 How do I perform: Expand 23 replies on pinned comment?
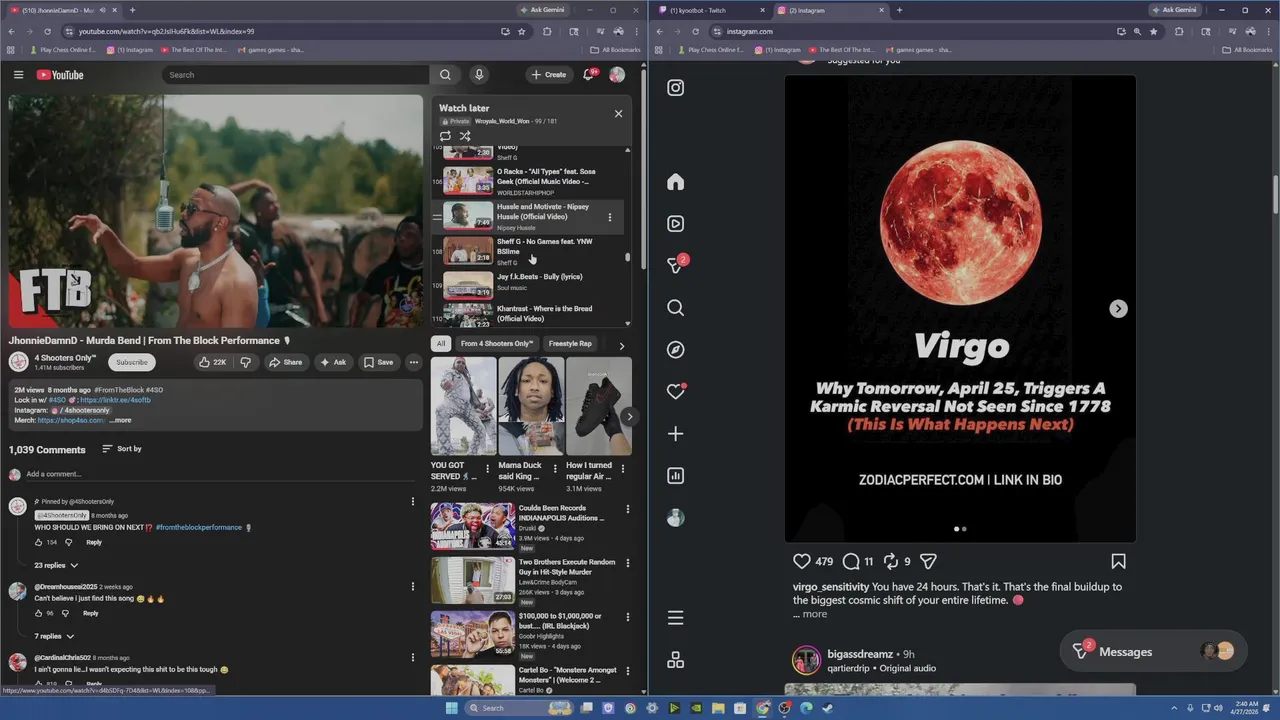tap(56, 565)
